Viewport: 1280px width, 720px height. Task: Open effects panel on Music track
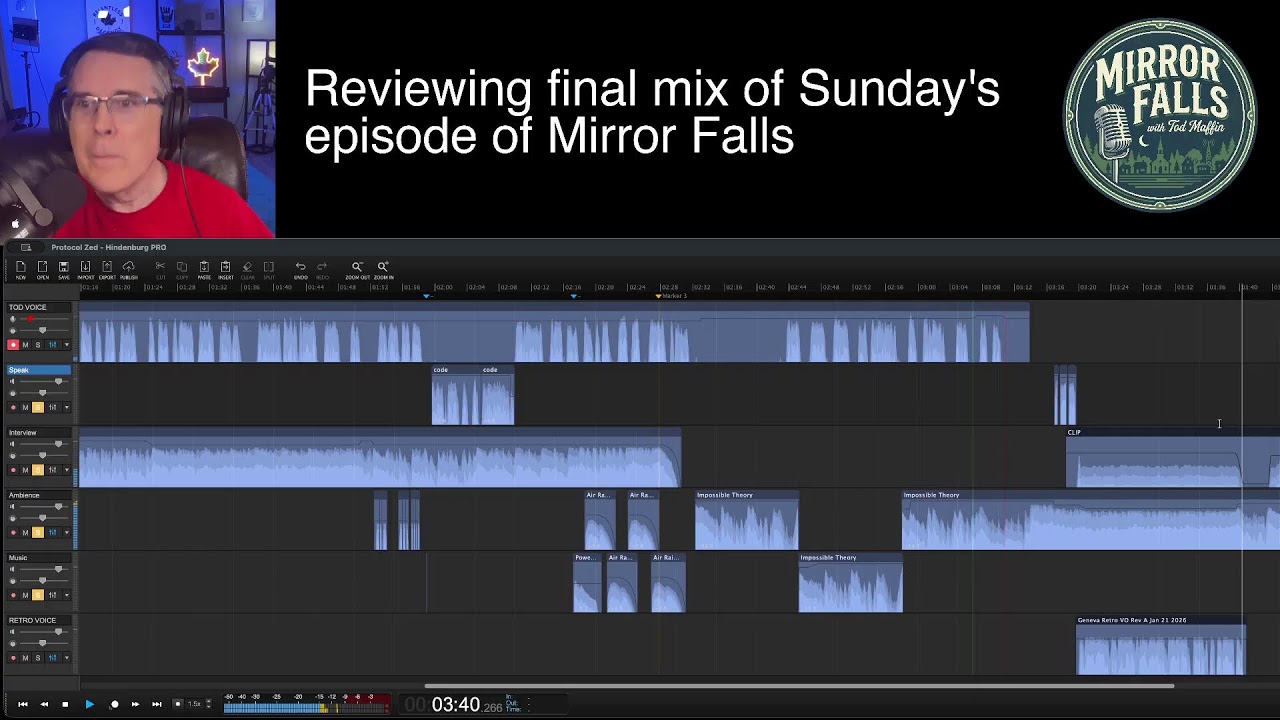click(x=53, y=595)
